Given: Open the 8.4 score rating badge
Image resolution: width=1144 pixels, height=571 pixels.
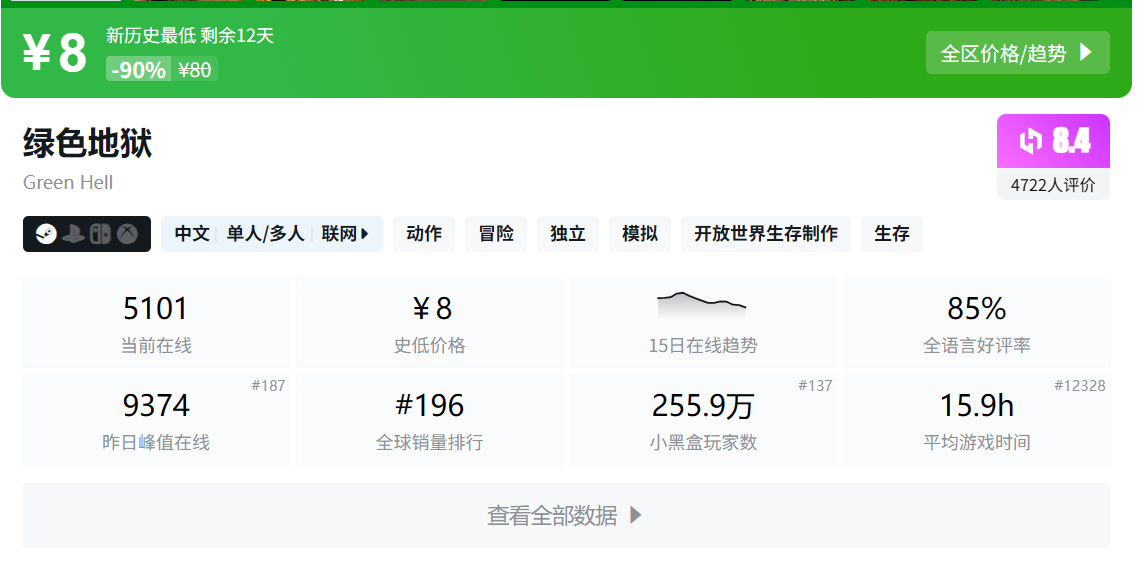Looking at the screenshot, I should (1053, 141).
